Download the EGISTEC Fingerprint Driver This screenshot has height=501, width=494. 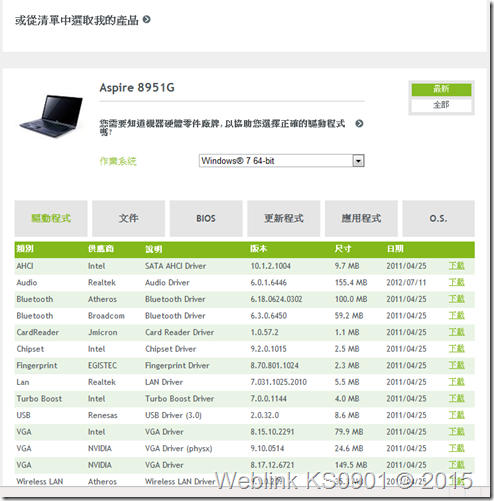pos(456,365)
